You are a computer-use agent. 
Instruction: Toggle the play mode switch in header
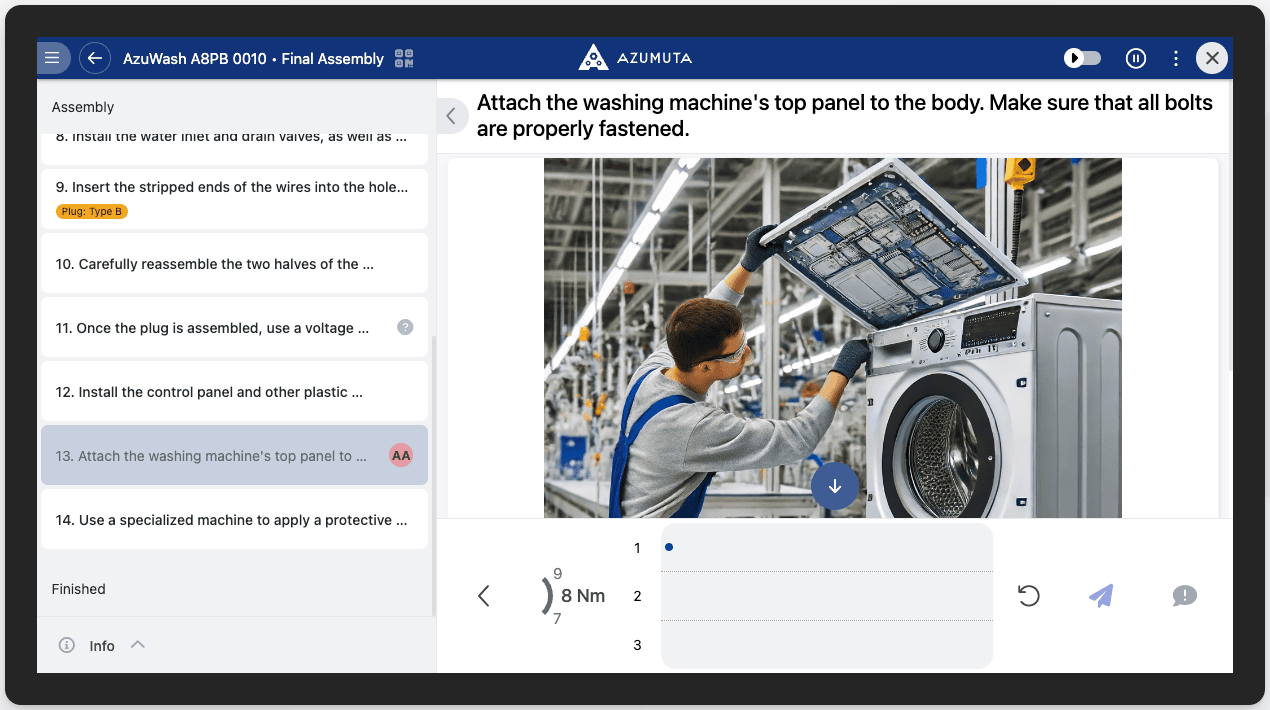click(1082, 58)
